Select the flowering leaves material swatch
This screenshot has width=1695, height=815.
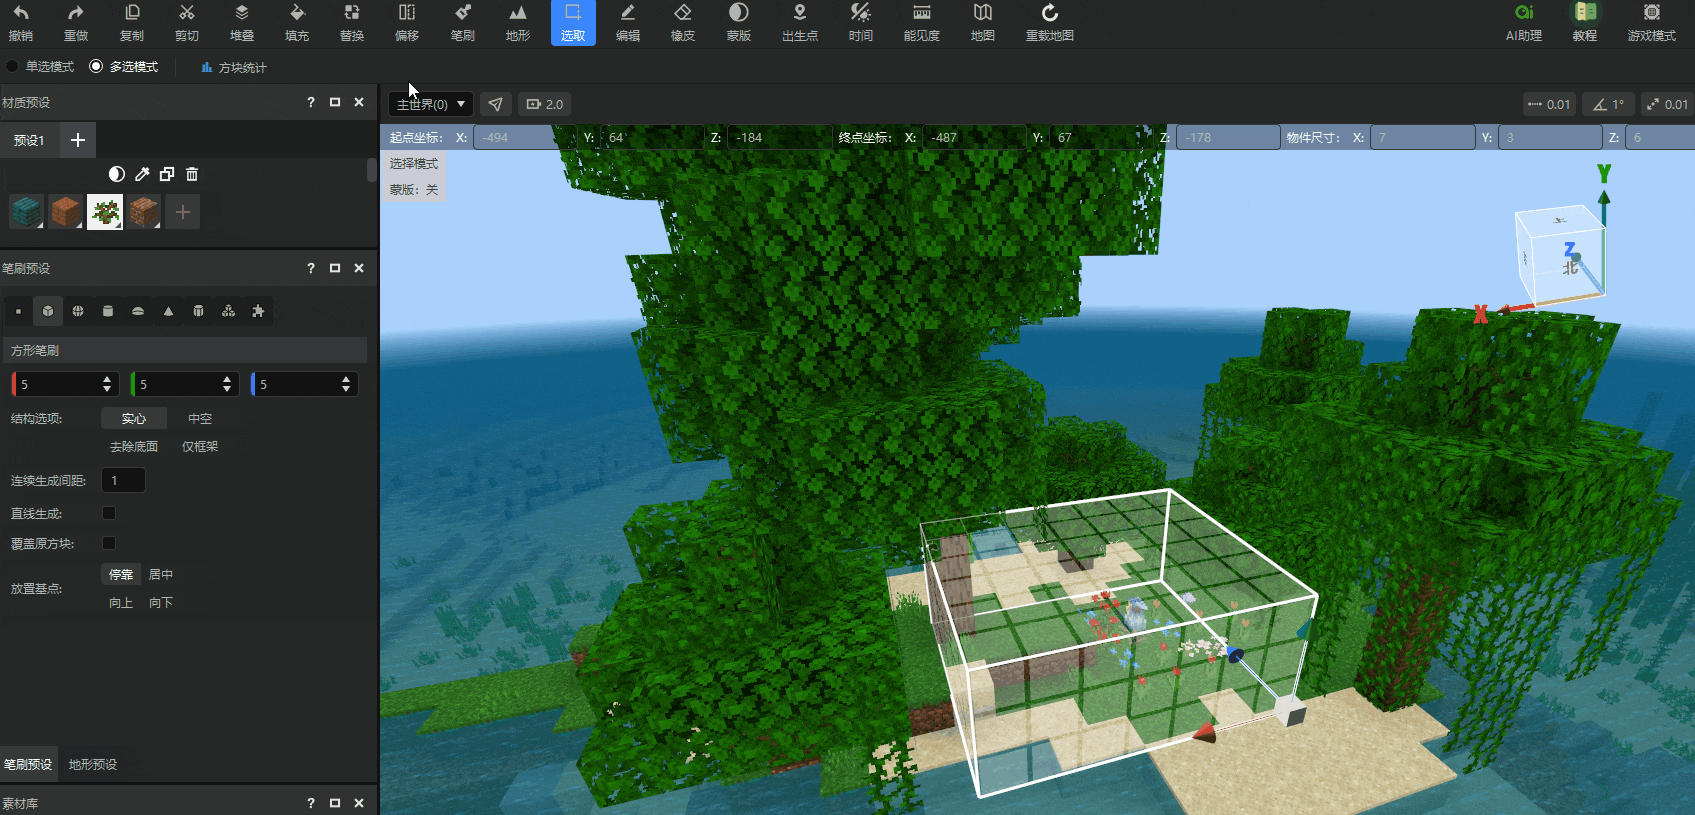coord(105,212)
